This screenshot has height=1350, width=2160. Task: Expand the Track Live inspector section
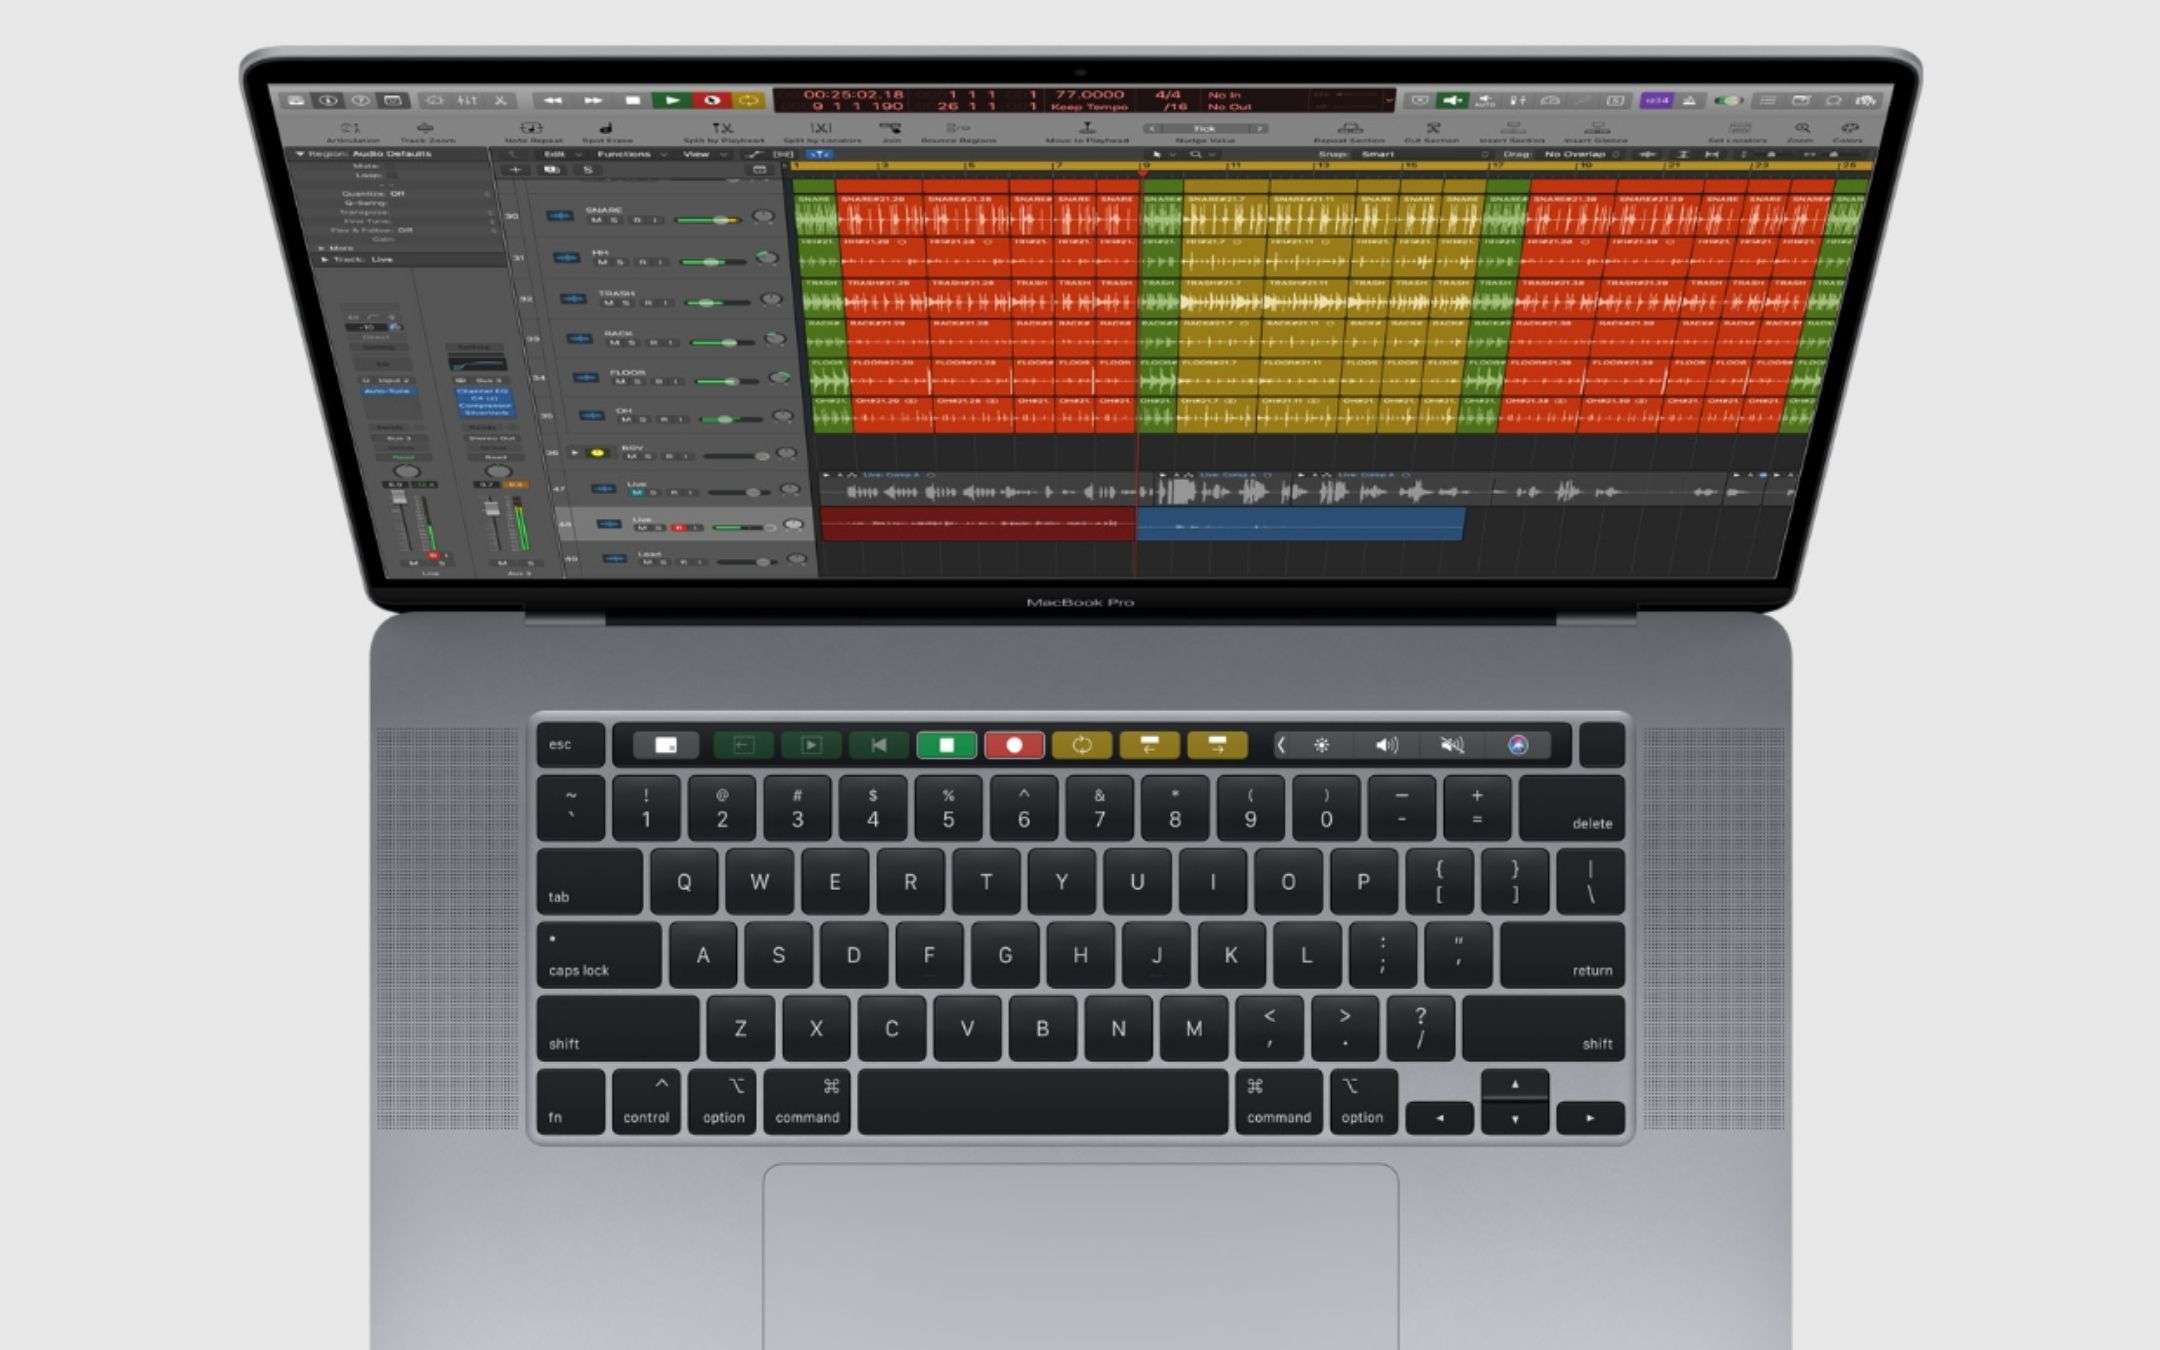[324, 259]
